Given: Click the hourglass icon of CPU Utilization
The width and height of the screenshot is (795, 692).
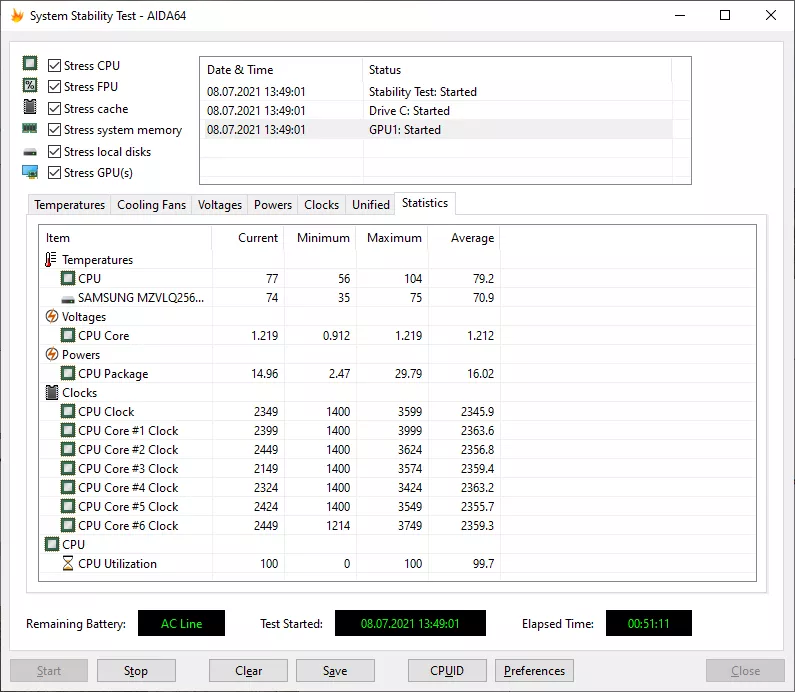Looking at the screenshot, I should 67,563.
